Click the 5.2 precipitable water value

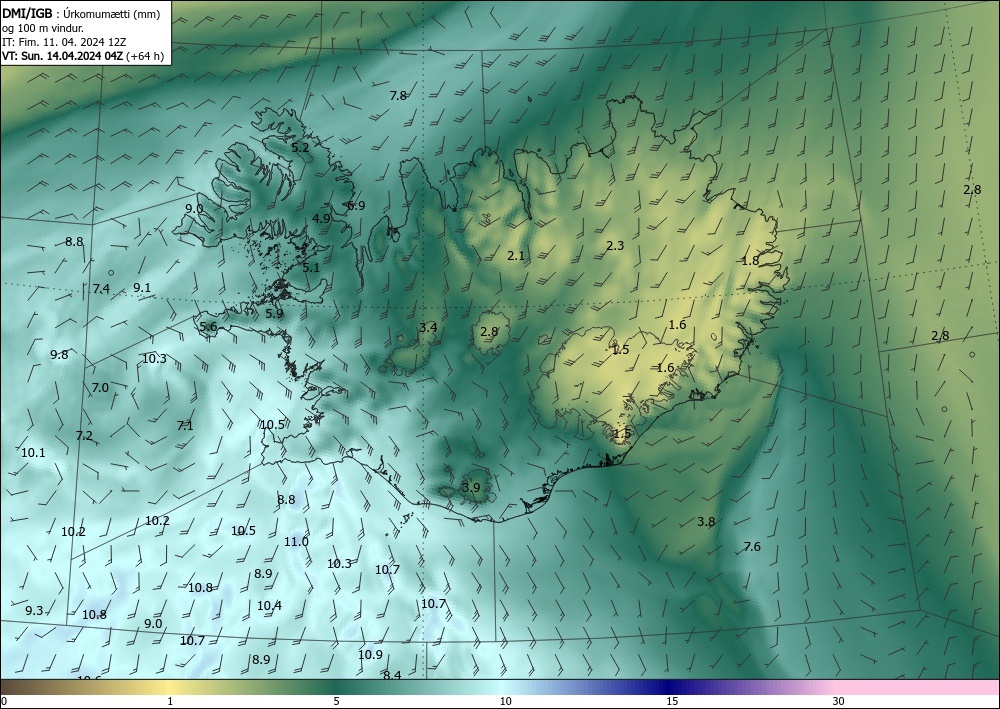pos(300,147)
